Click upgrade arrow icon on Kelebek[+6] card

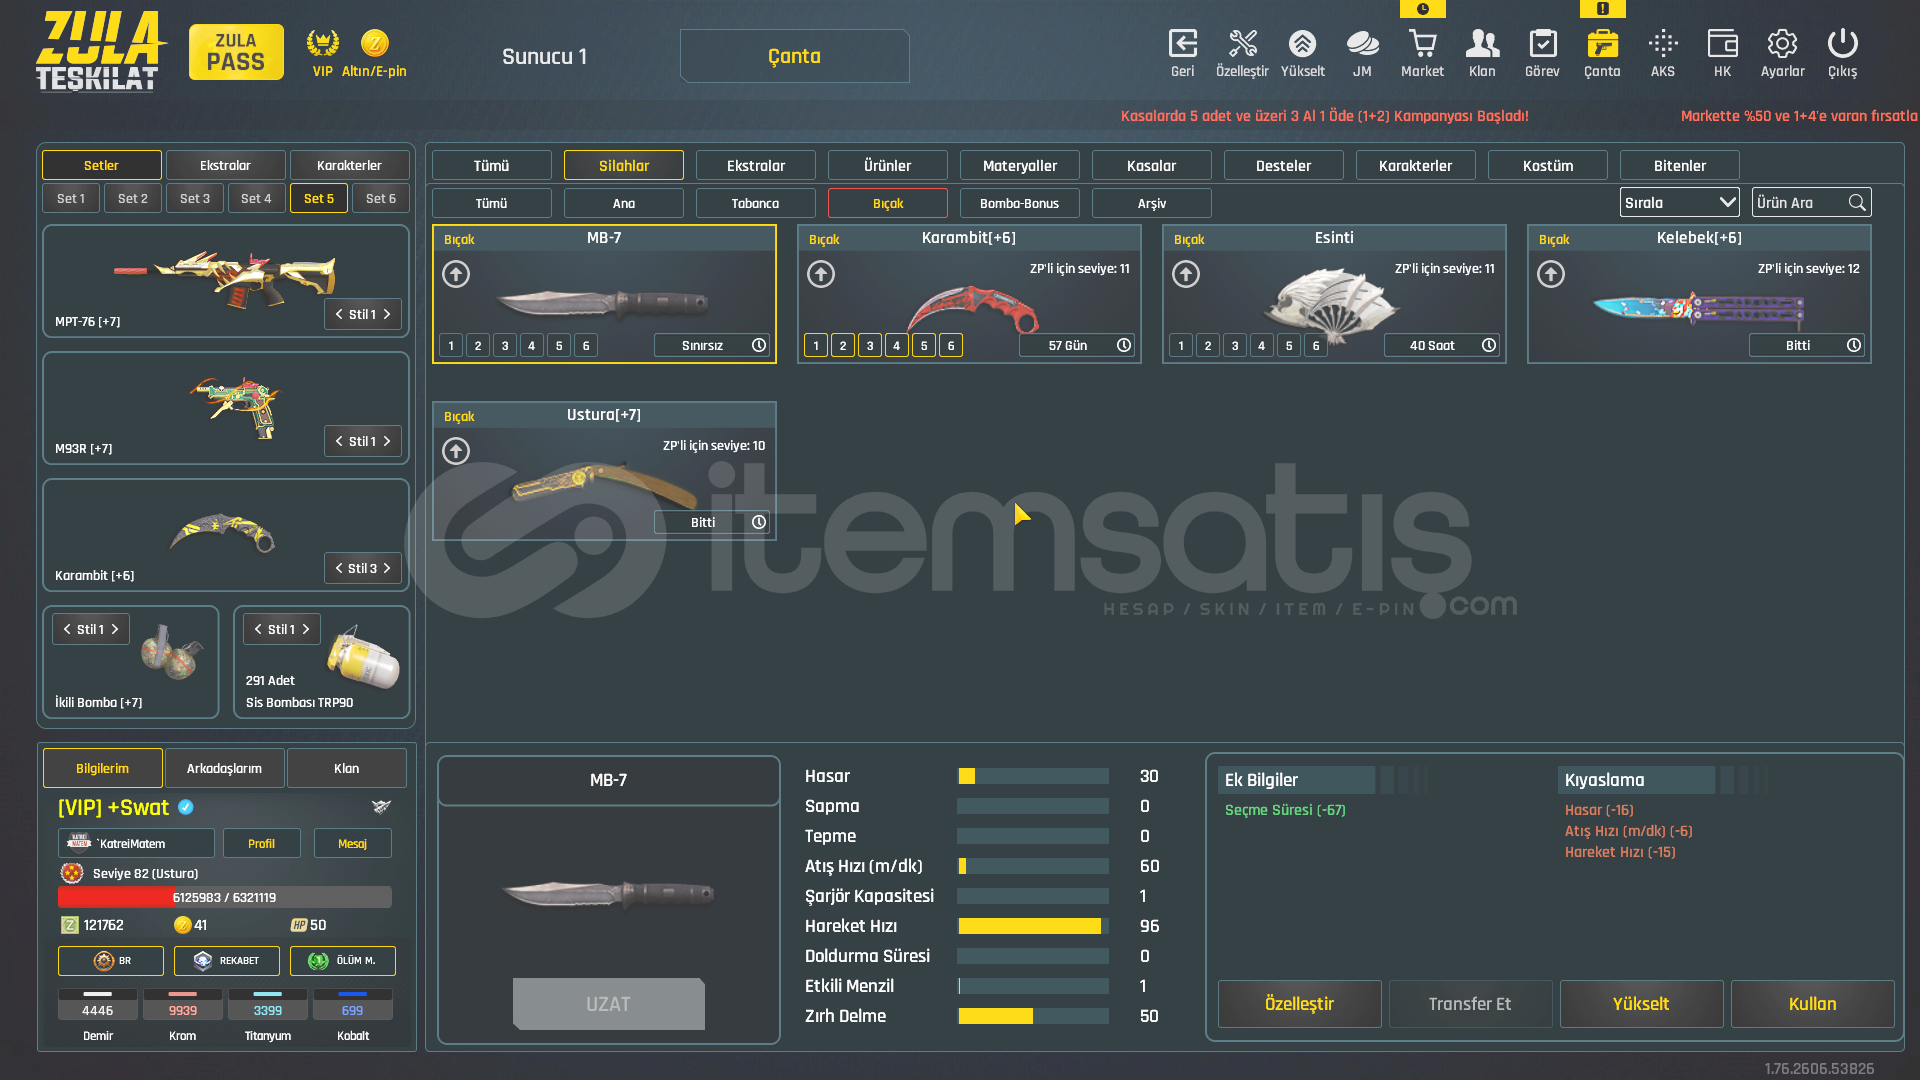point(1551,274)
